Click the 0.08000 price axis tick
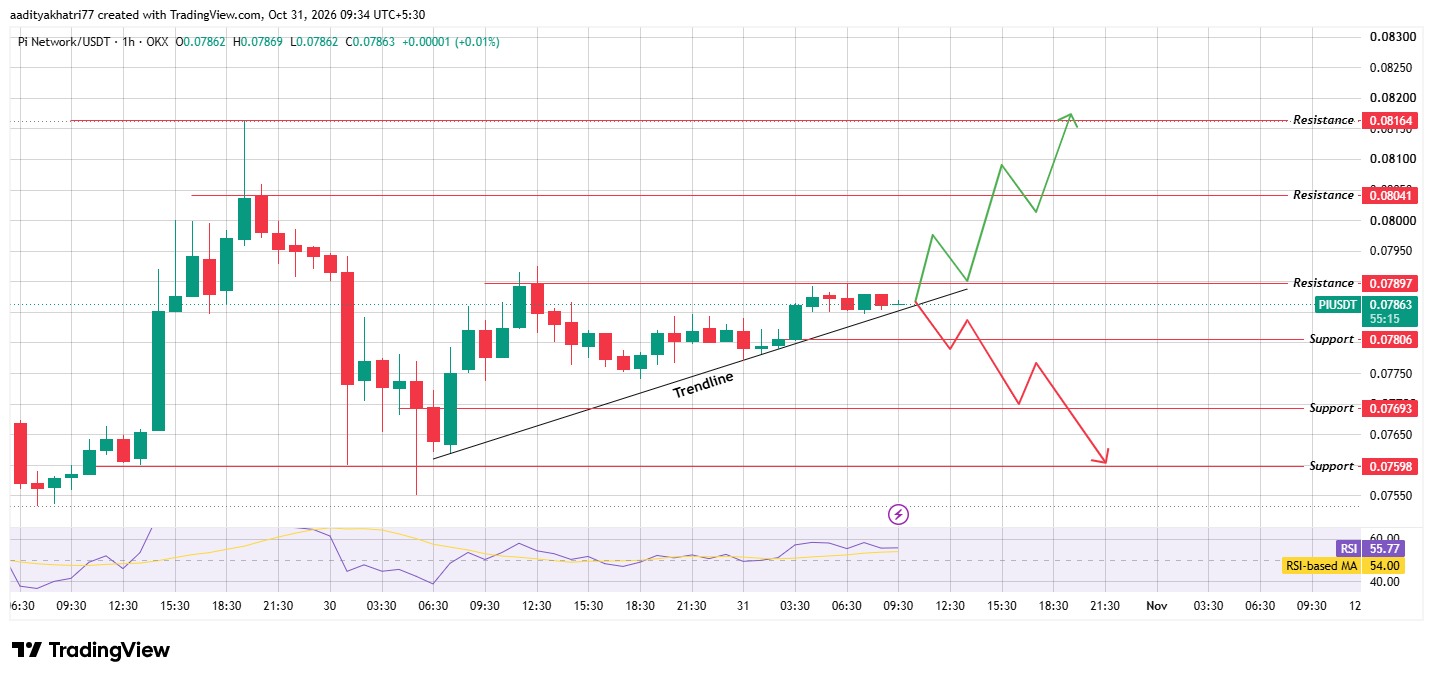The width and height of the screenshot is (1433, 680). click(1391, 221)
